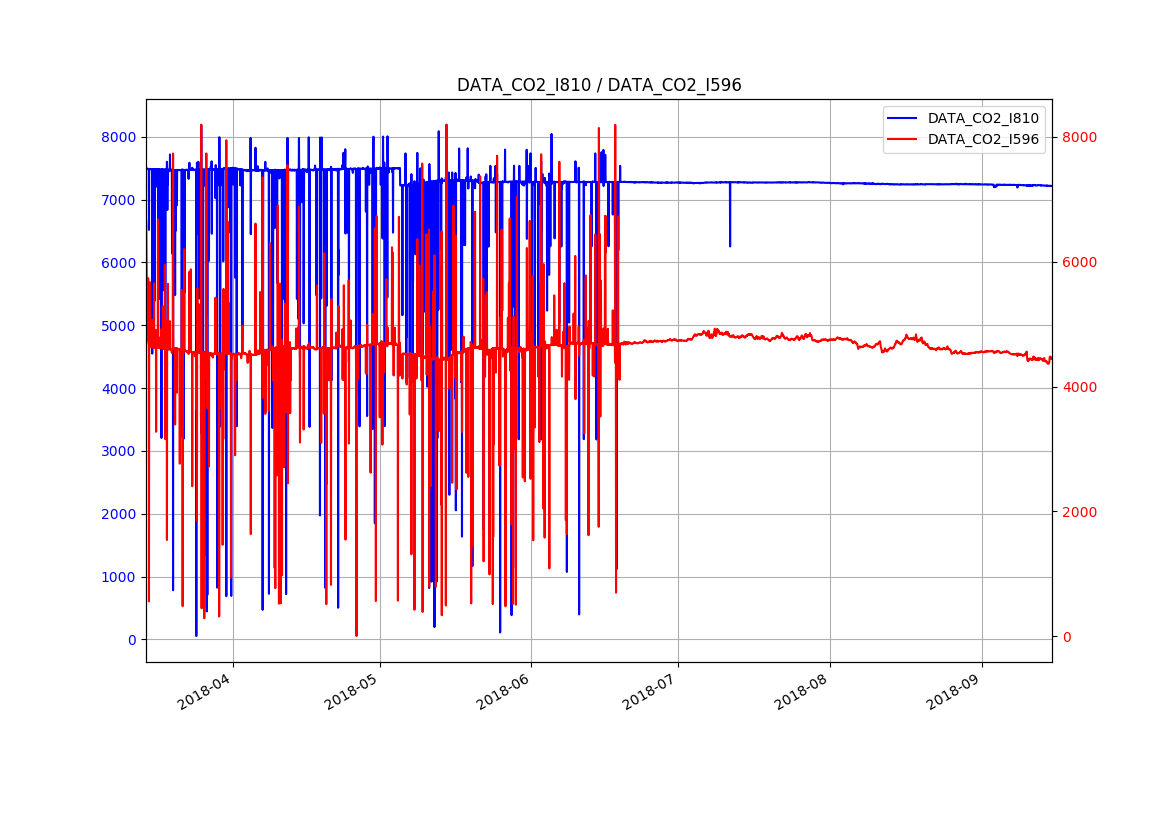Click the blue 0 tick on the left axis

(x=130, y=640)
